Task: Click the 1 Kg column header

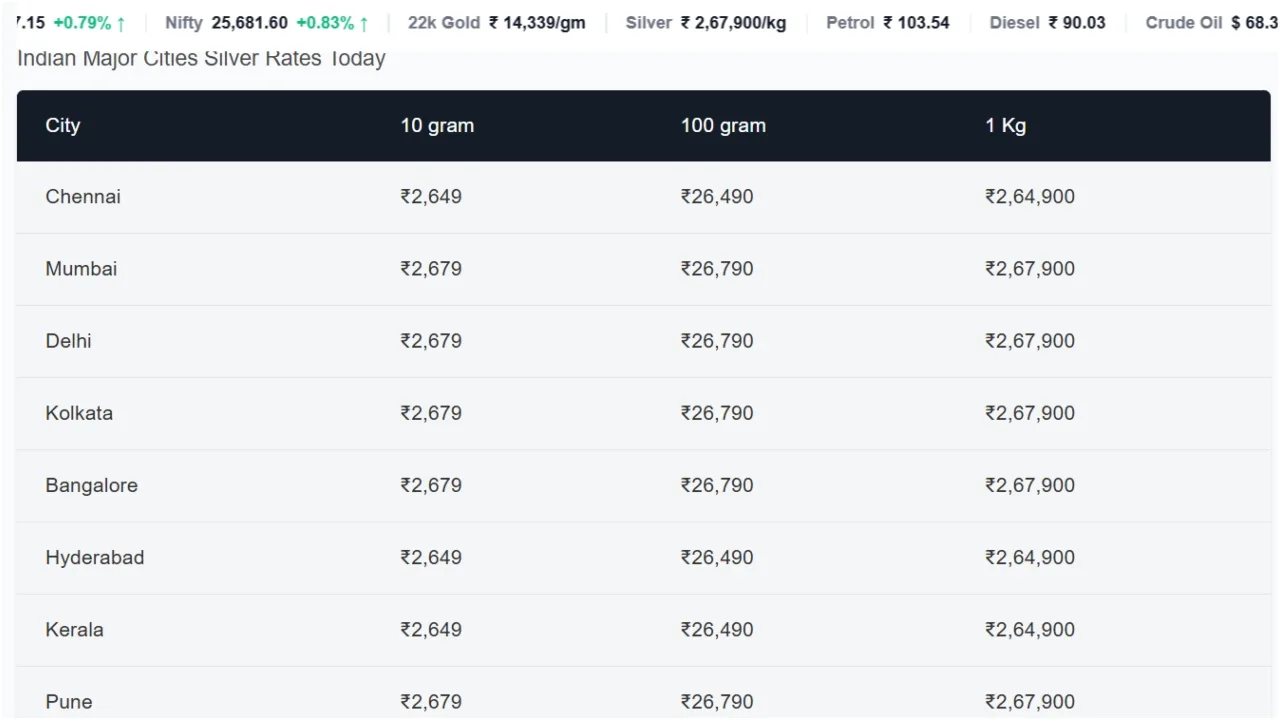Action: (x=1005, y=125)
